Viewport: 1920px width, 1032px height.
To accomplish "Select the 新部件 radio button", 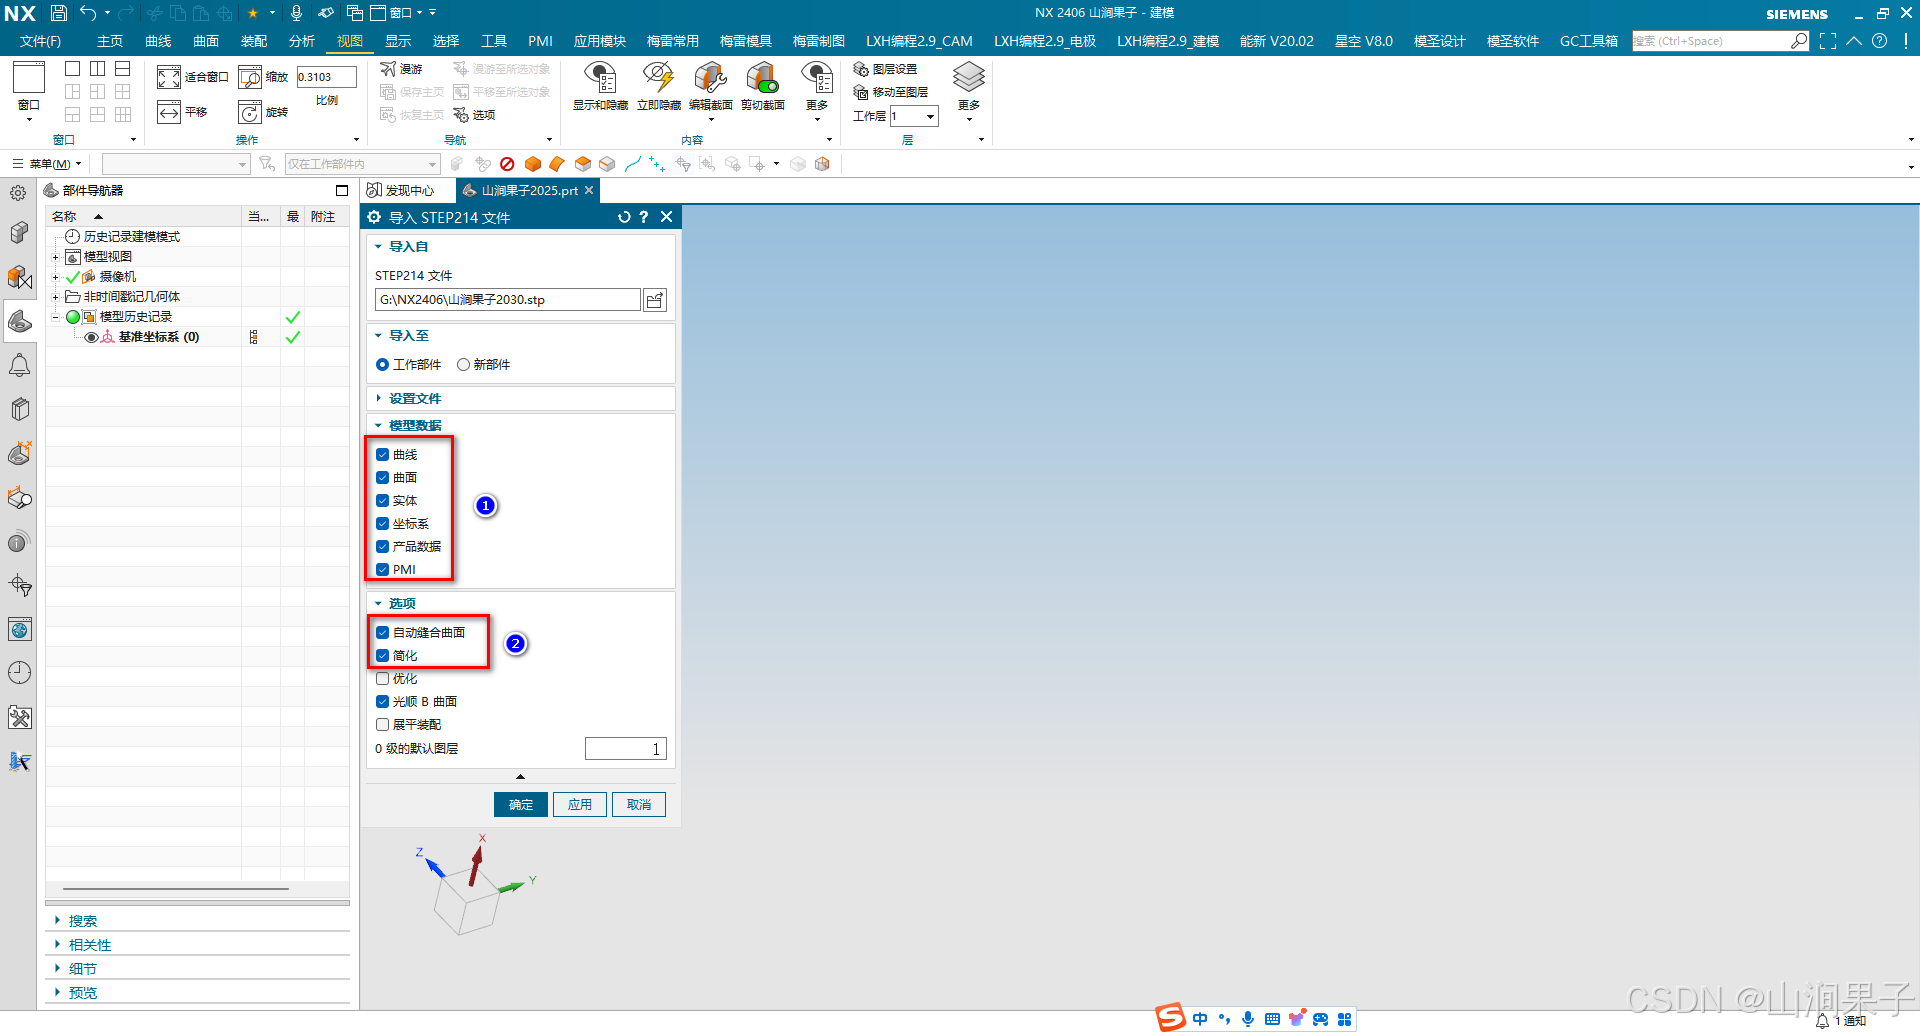I will (x=463, y=365).
